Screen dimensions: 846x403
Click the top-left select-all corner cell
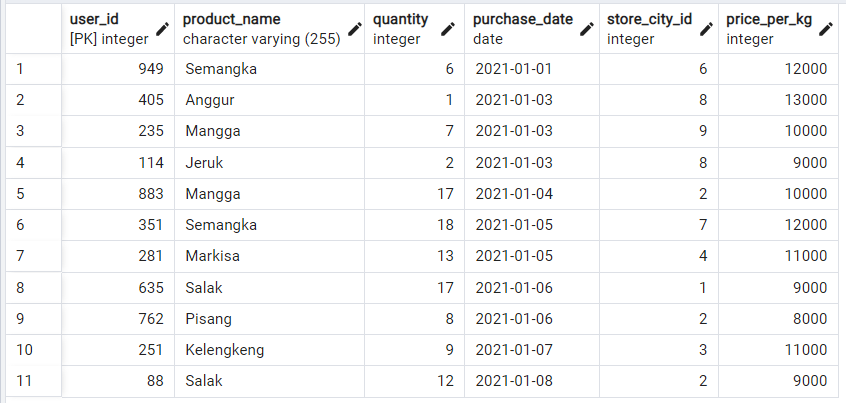coord(33,29)
